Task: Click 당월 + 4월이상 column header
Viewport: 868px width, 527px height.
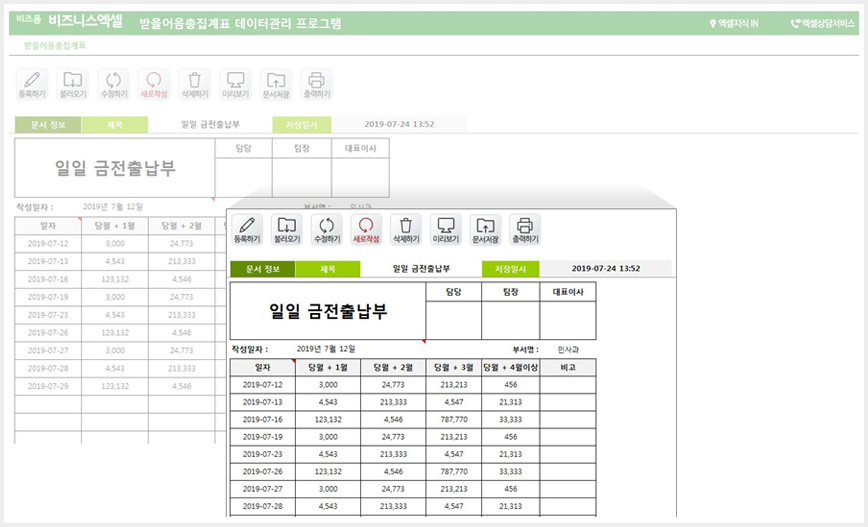Action: [510, 368]
